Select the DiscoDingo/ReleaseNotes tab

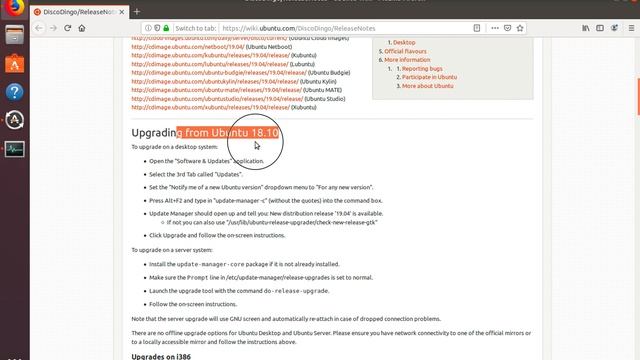(x=80, y=12)
